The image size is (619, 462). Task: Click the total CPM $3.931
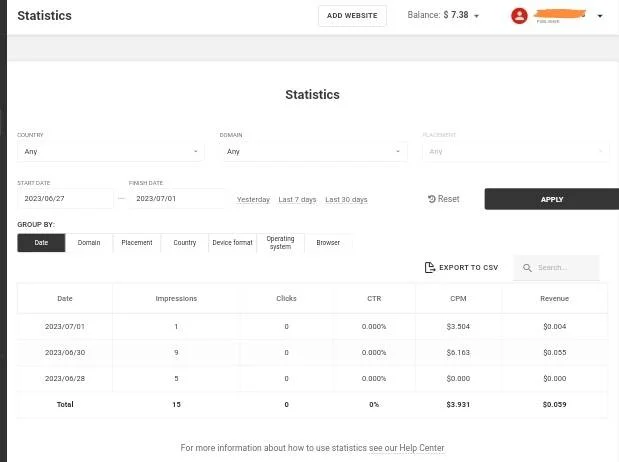click(x=458, y=404)
